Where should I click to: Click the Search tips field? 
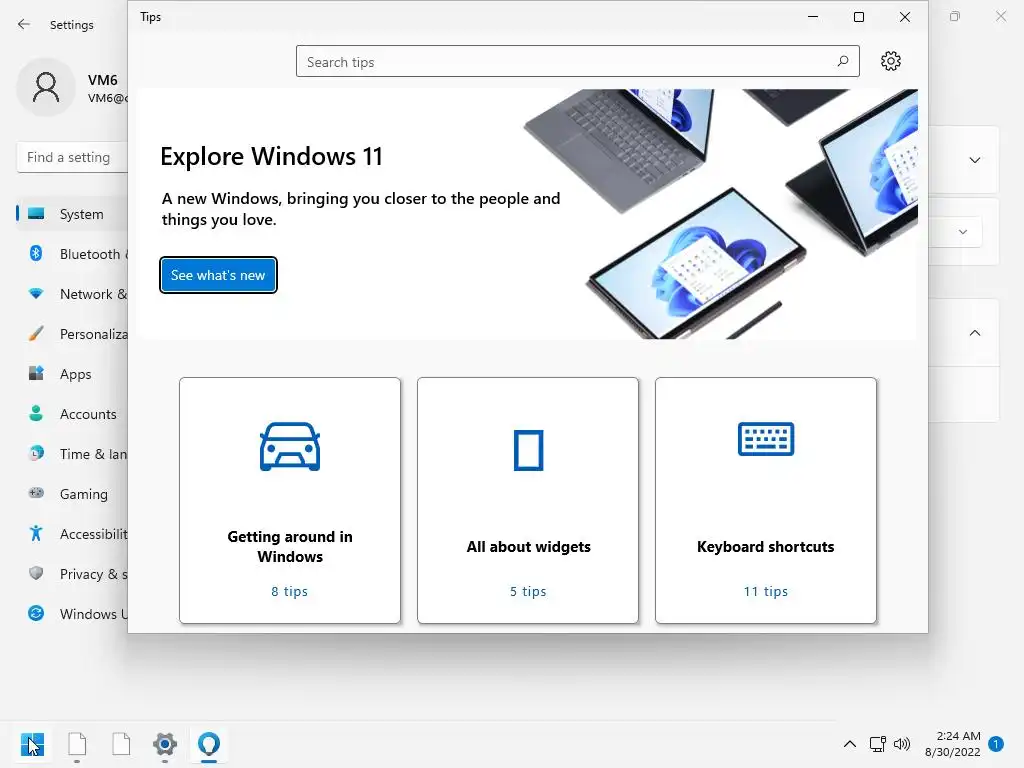(577, 61)
